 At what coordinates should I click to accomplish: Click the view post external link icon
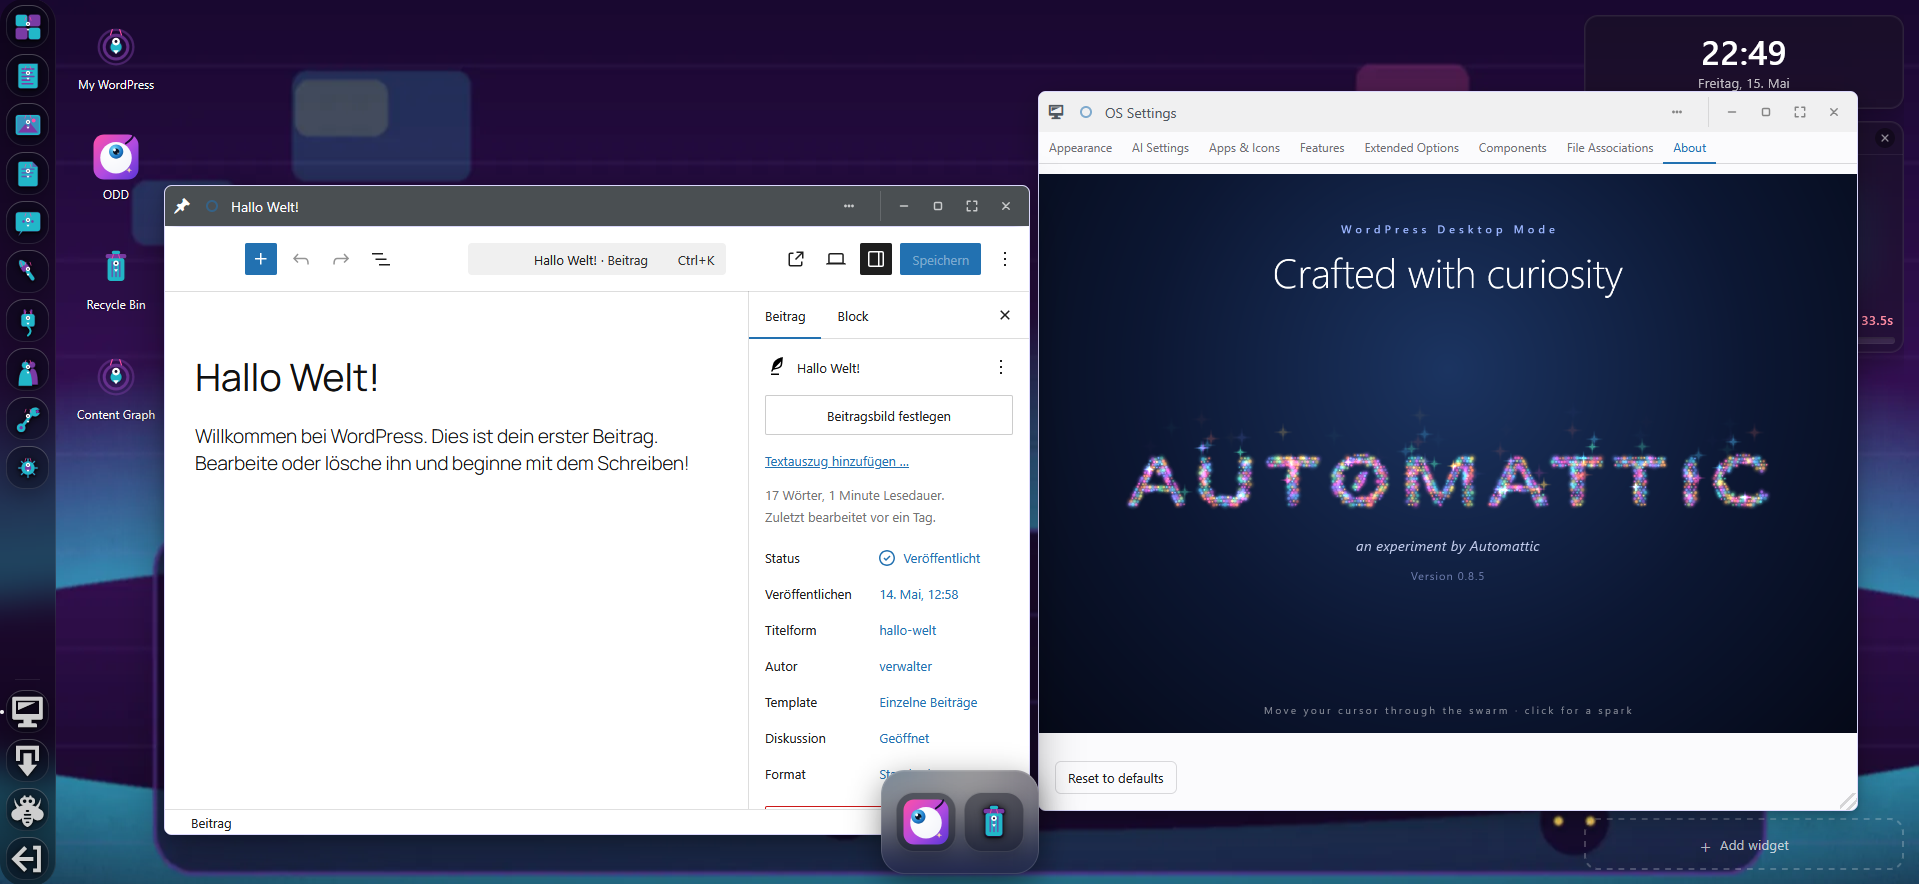[796, 259]
